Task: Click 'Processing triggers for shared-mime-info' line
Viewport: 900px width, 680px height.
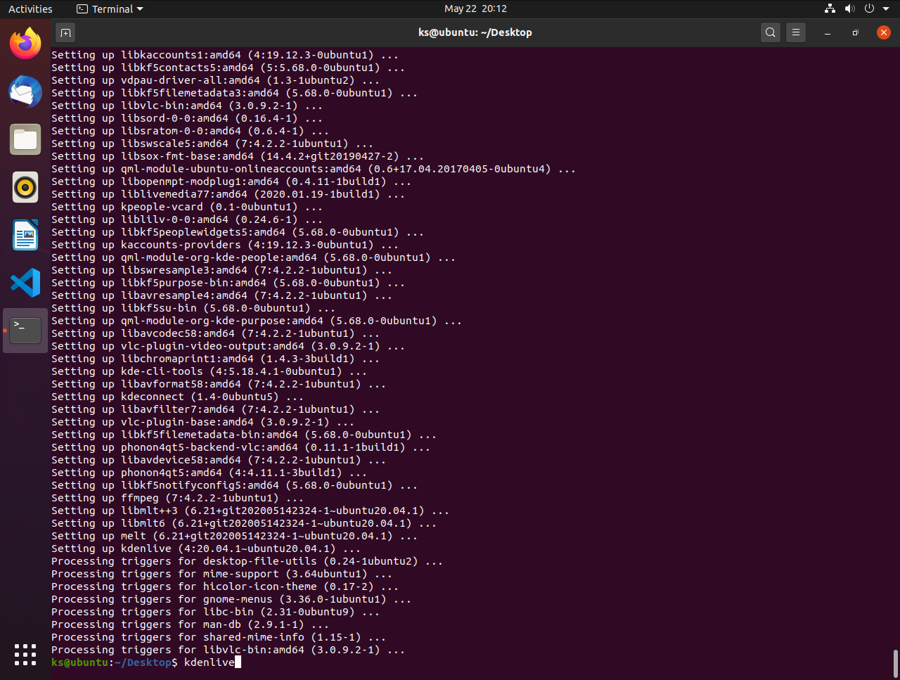Action: [x=218, y=637]
